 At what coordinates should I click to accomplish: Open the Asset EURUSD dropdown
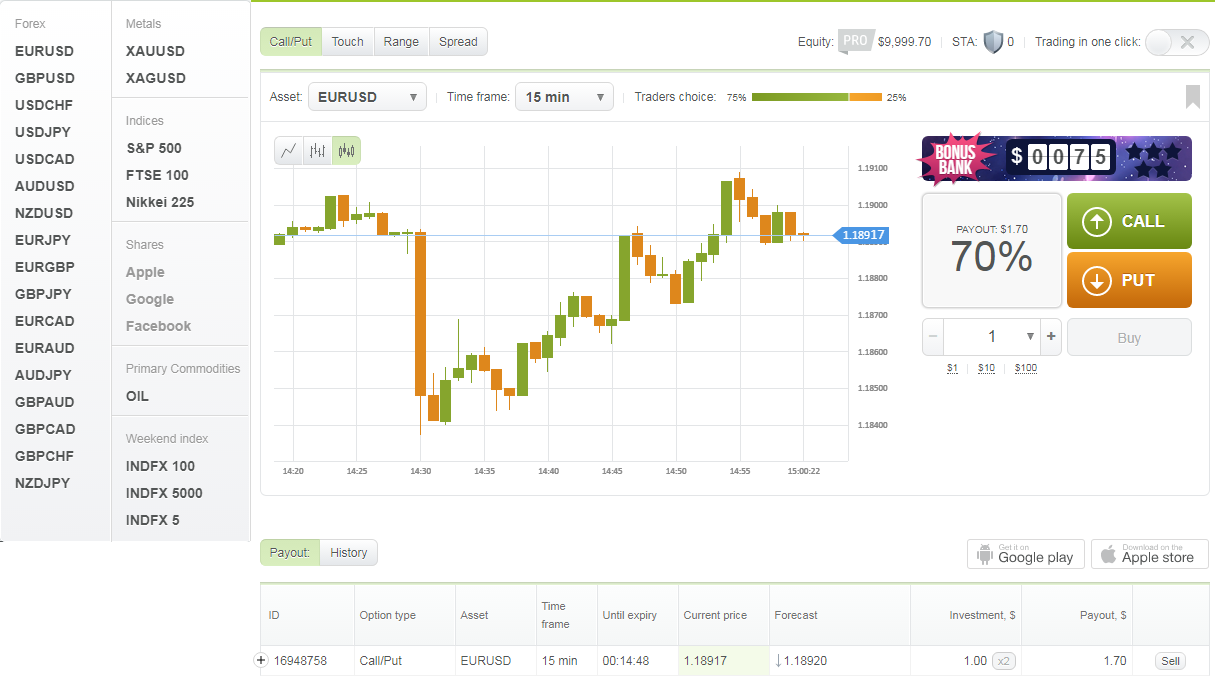pyautogui.click(x=367, y=97)
